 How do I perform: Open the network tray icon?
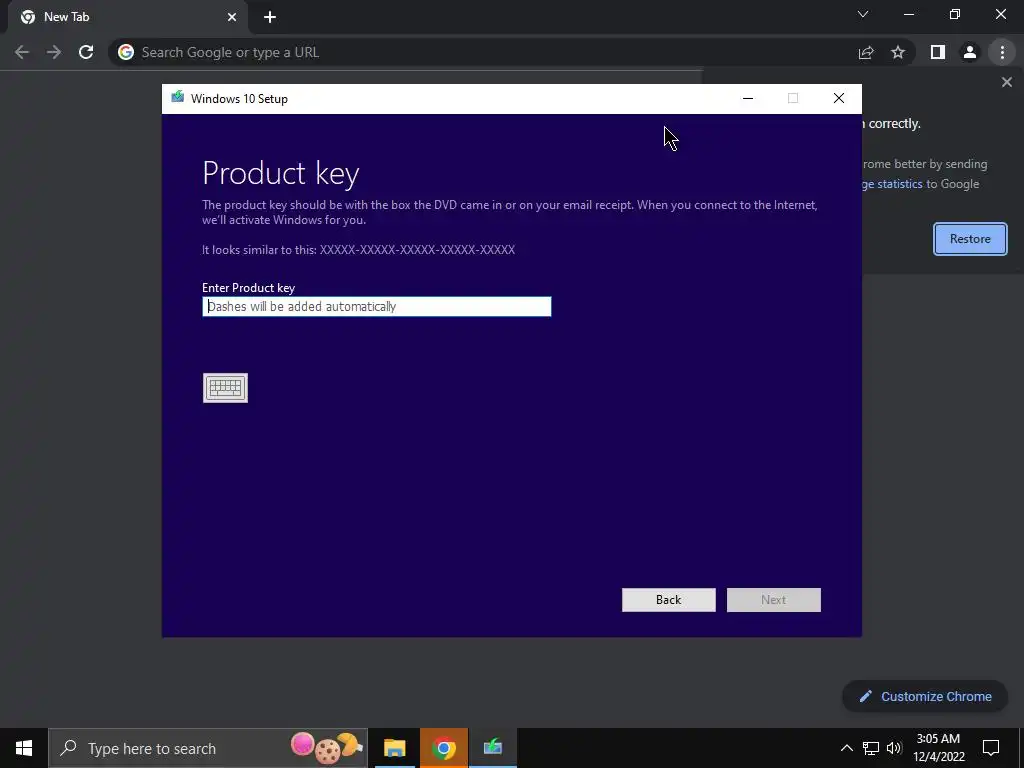871,748
